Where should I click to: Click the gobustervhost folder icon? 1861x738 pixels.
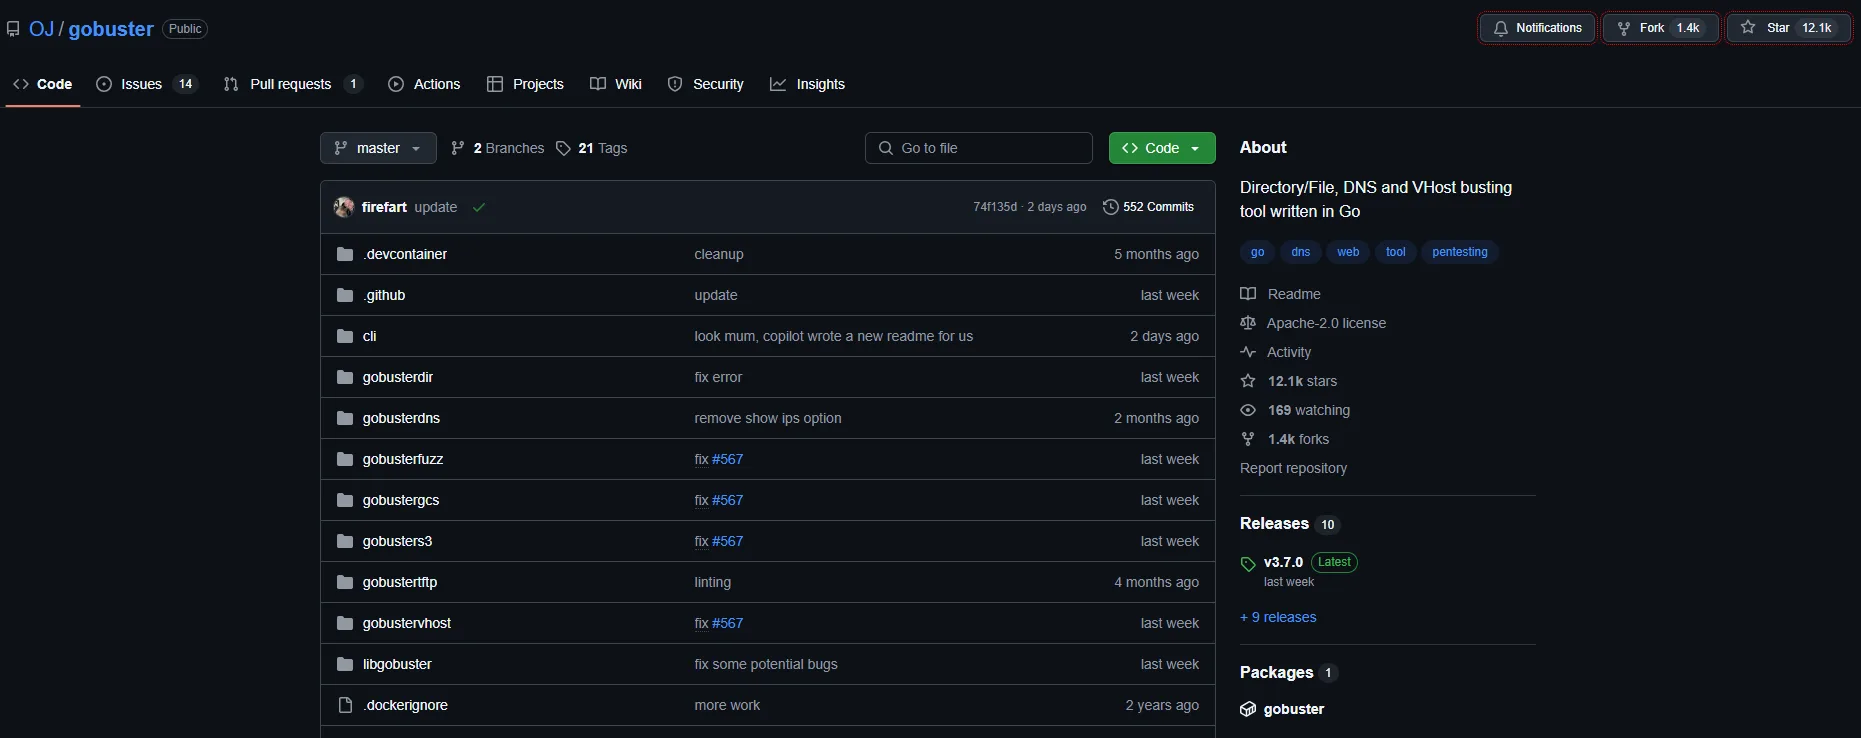(345, 623)
